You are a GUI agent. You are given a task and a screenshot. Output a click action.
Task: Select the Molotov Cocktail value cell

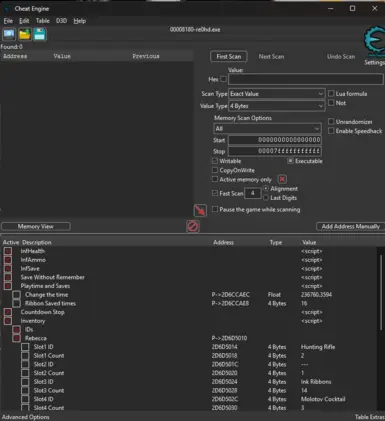click(x=323, y=399)
